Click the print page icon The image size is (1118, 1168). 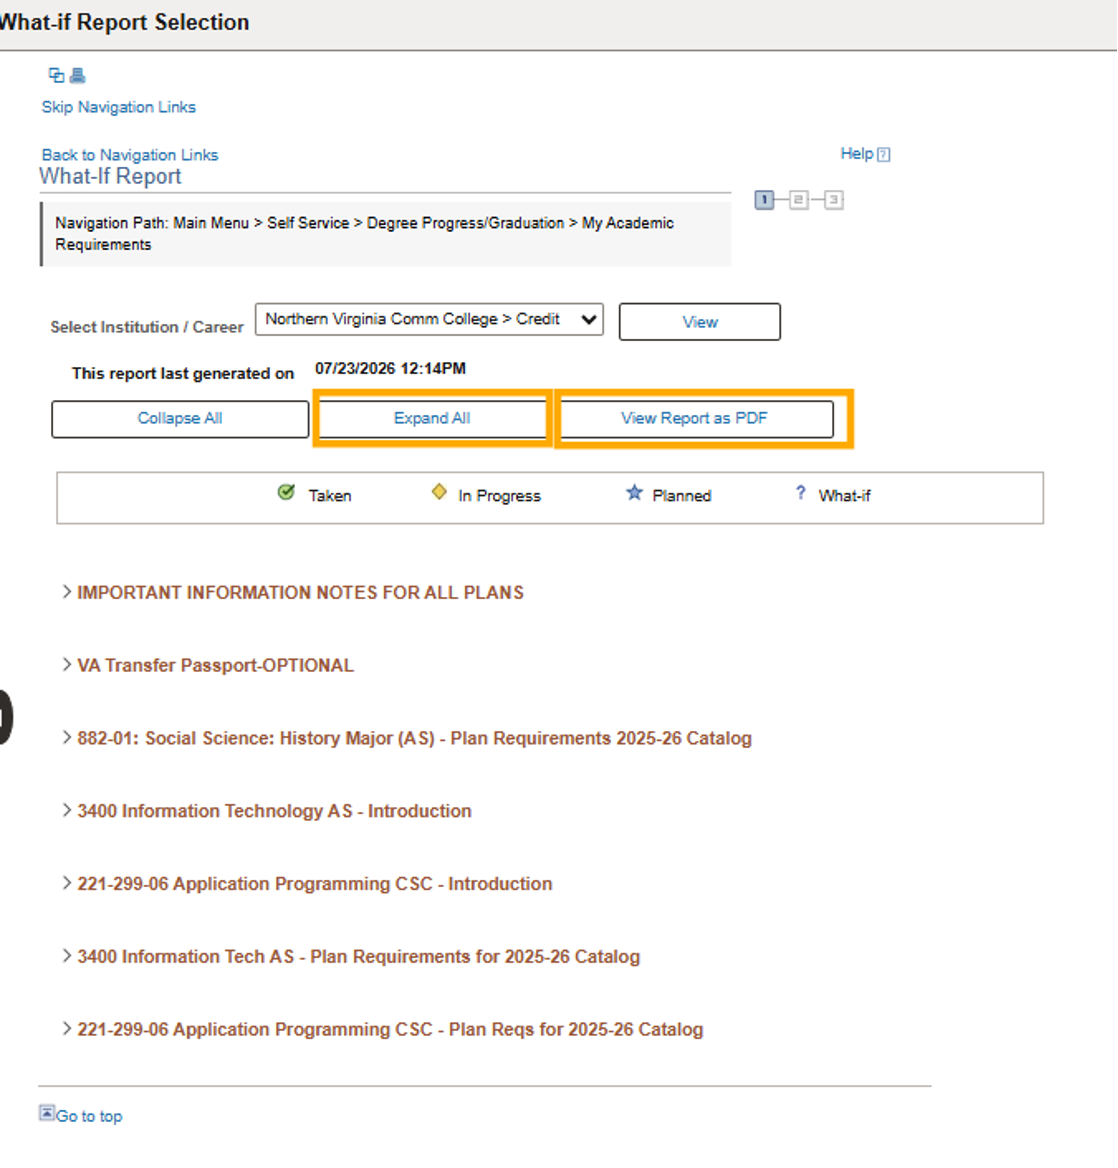pos(77,75)
